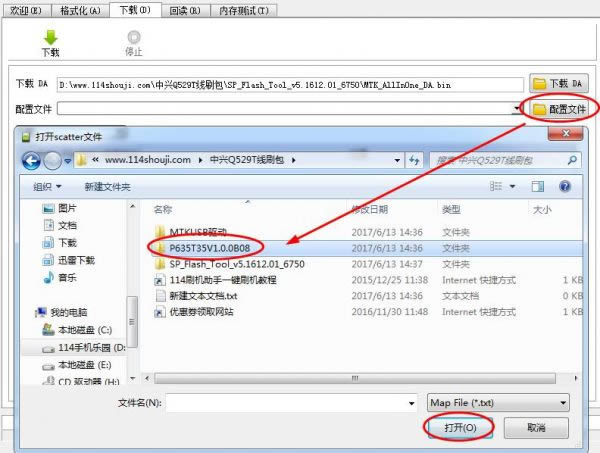Open 本地磁盘 (C:) drive
The width and height of the screenshot is (600, 453).
77,330
